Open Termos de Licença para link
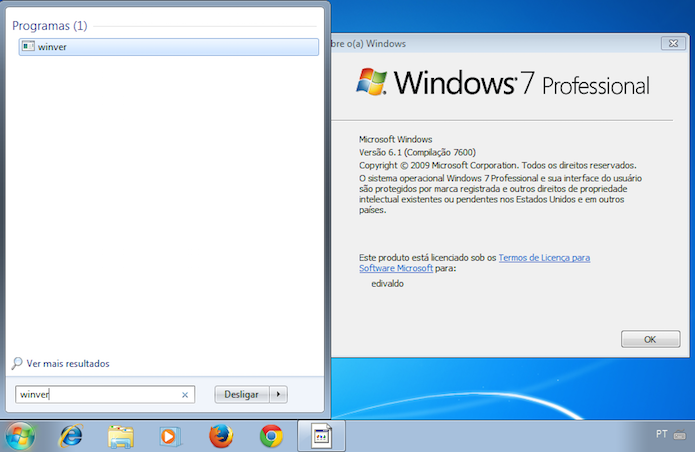The height and width of the screenshot is (452, 695). (x=544, y=257)
